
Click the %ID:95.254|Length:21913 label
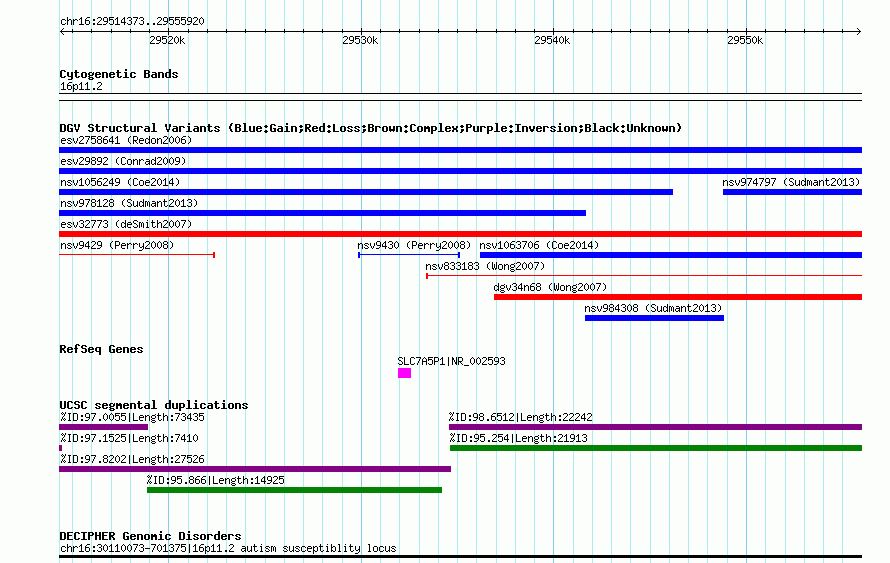tap(518, 438)
